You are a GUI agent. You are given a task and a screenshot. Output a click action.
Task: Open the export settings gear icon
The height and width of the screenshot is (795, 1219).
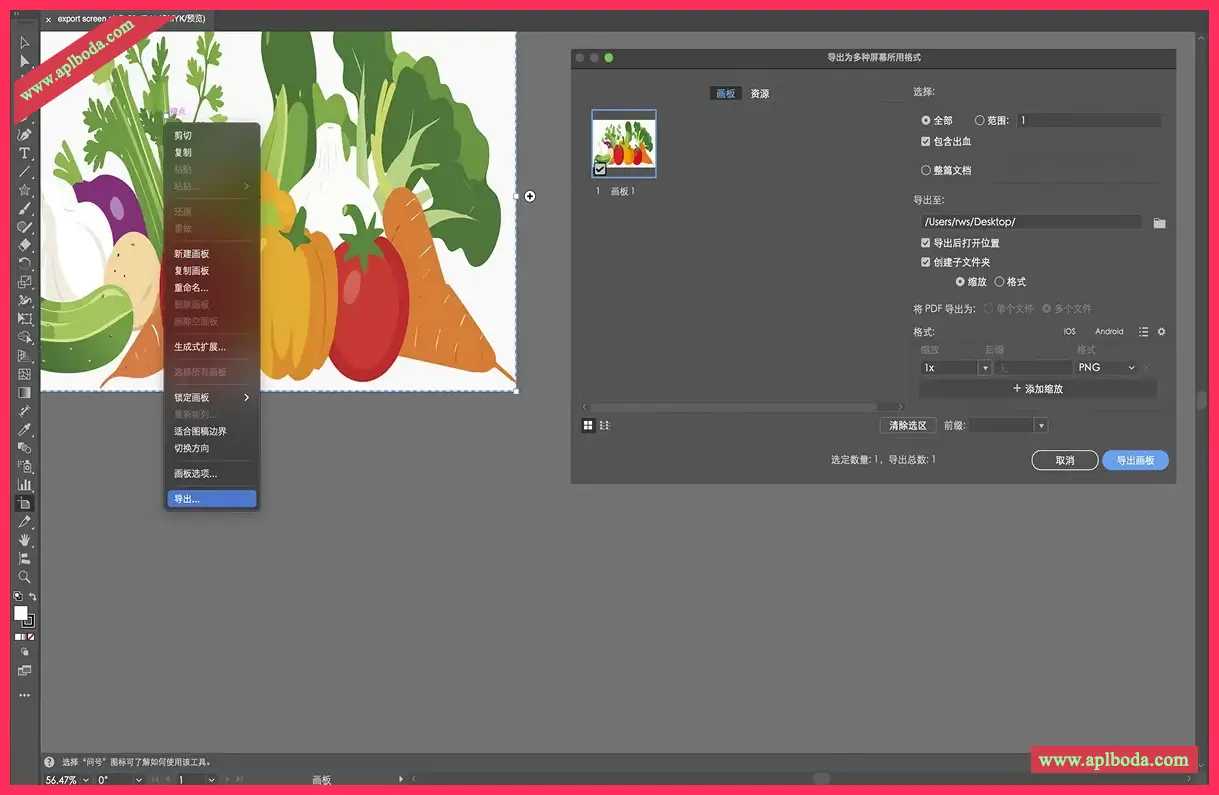coord(1161,332)
